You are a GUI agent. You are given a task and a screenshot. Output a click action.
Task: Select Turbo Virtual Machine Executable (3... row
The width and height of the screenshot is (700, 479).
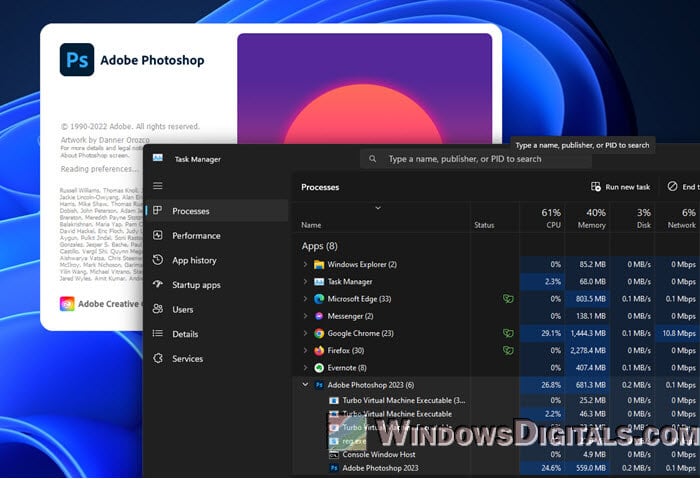tap(496, 400)
